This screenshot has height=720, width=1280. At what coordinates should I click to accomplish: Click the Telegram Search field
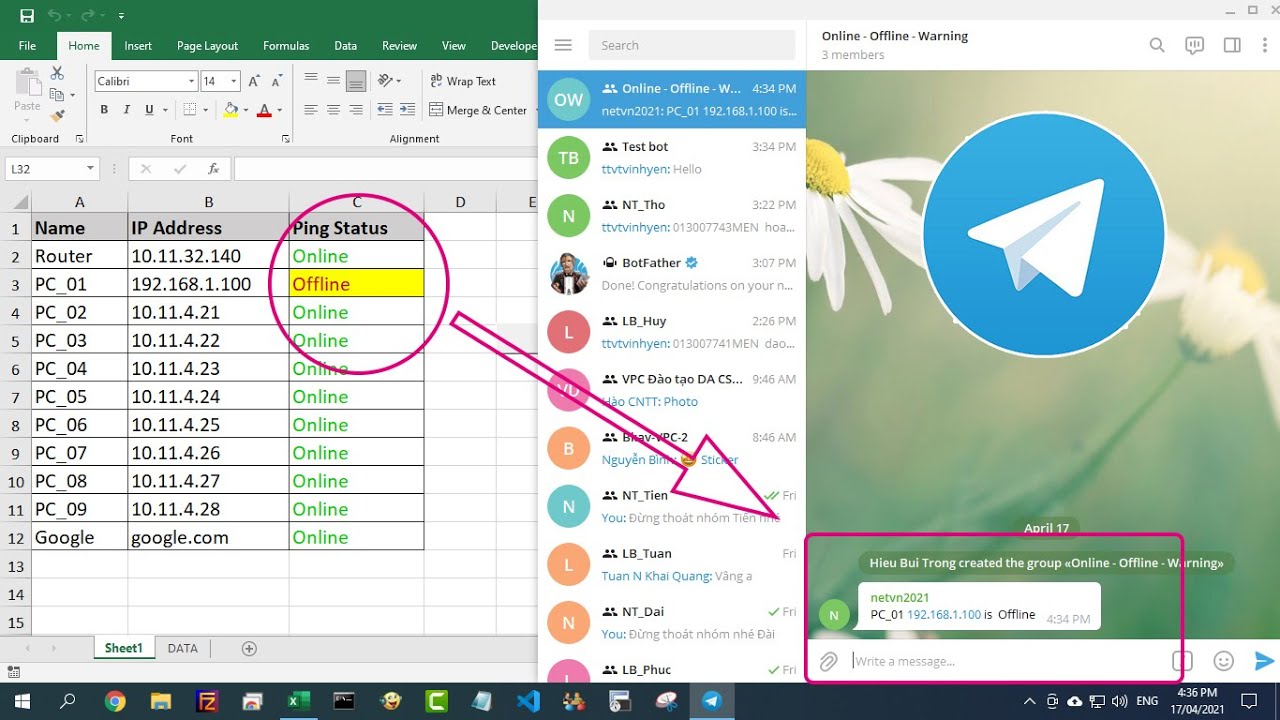click(x=692, y=45)
